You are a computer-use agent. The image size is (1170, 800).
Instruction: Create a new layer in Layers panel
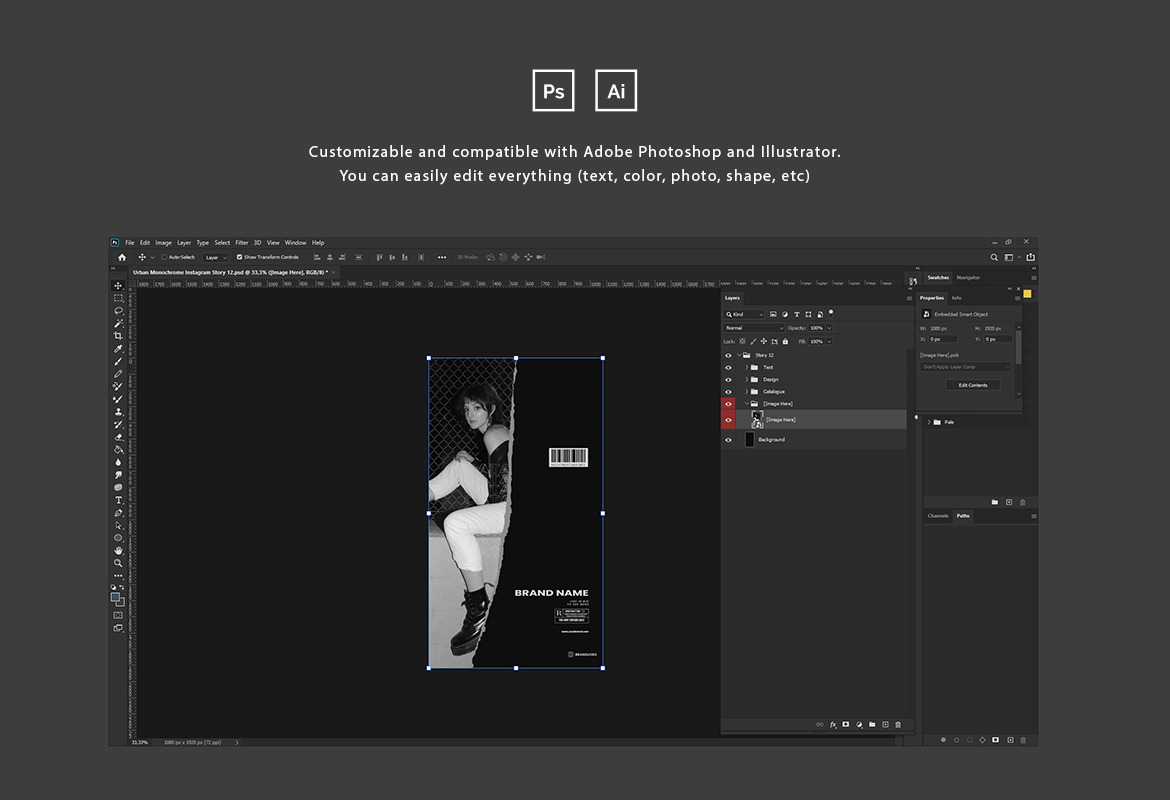(x=885, y=725)
